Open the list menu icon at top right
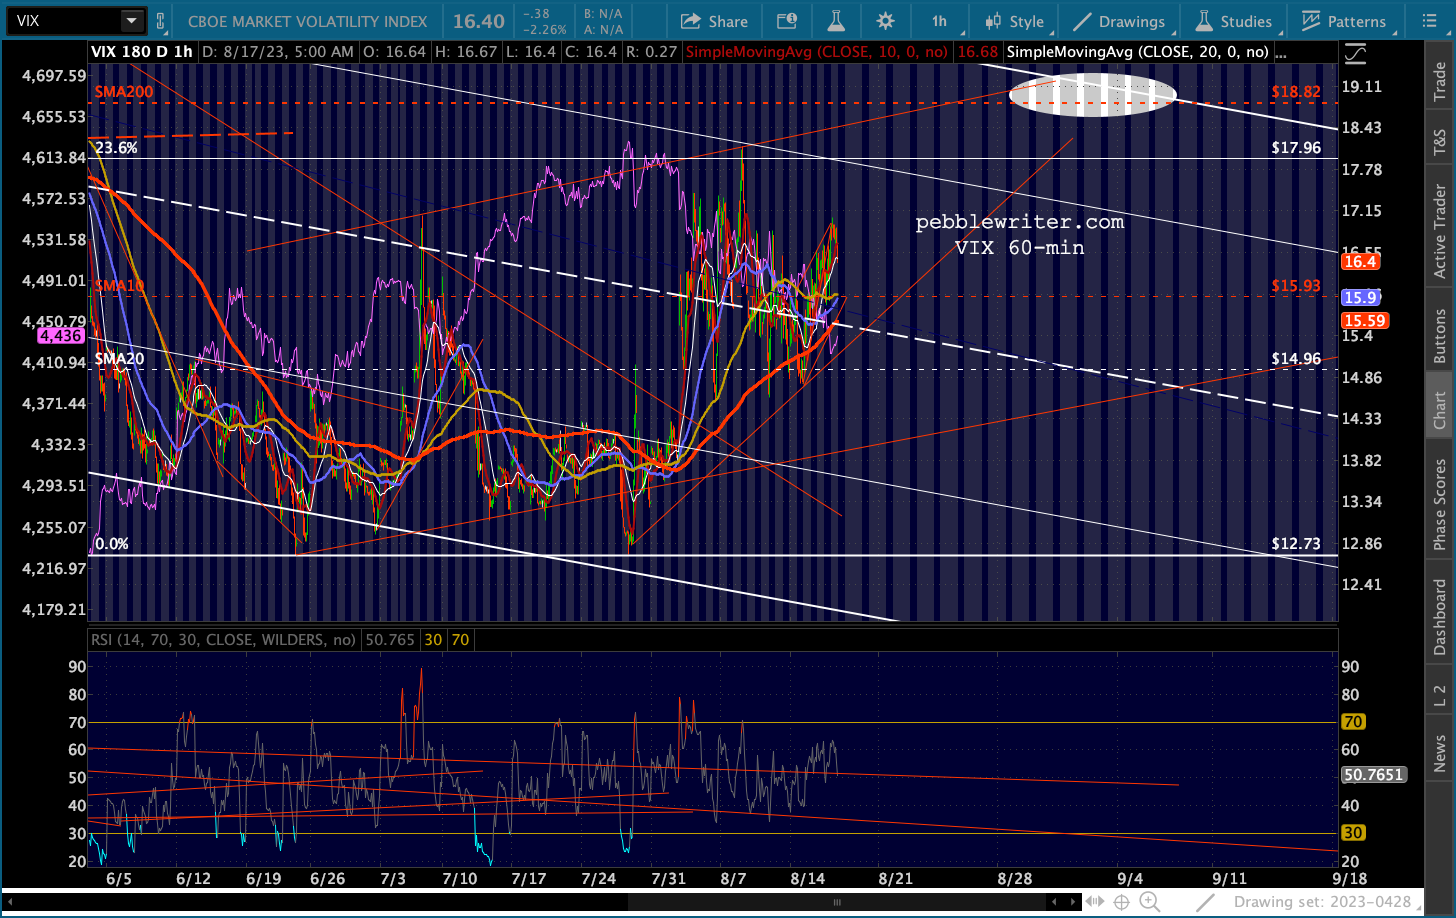 [1427, 21]
